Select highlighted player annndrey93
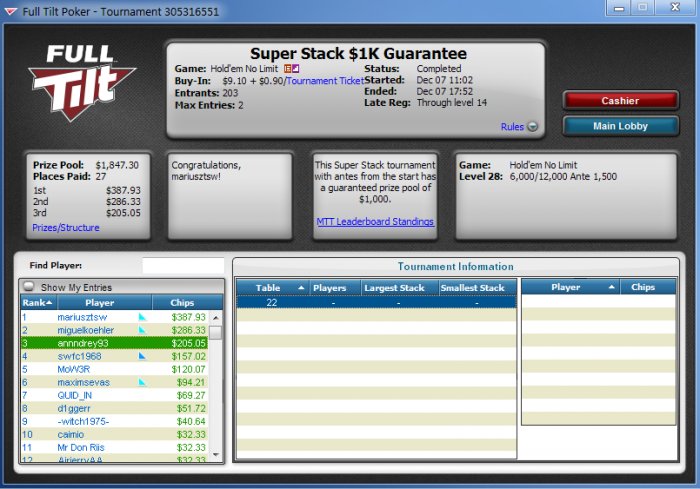Screen dimensions: 700x489 point(114,343)
